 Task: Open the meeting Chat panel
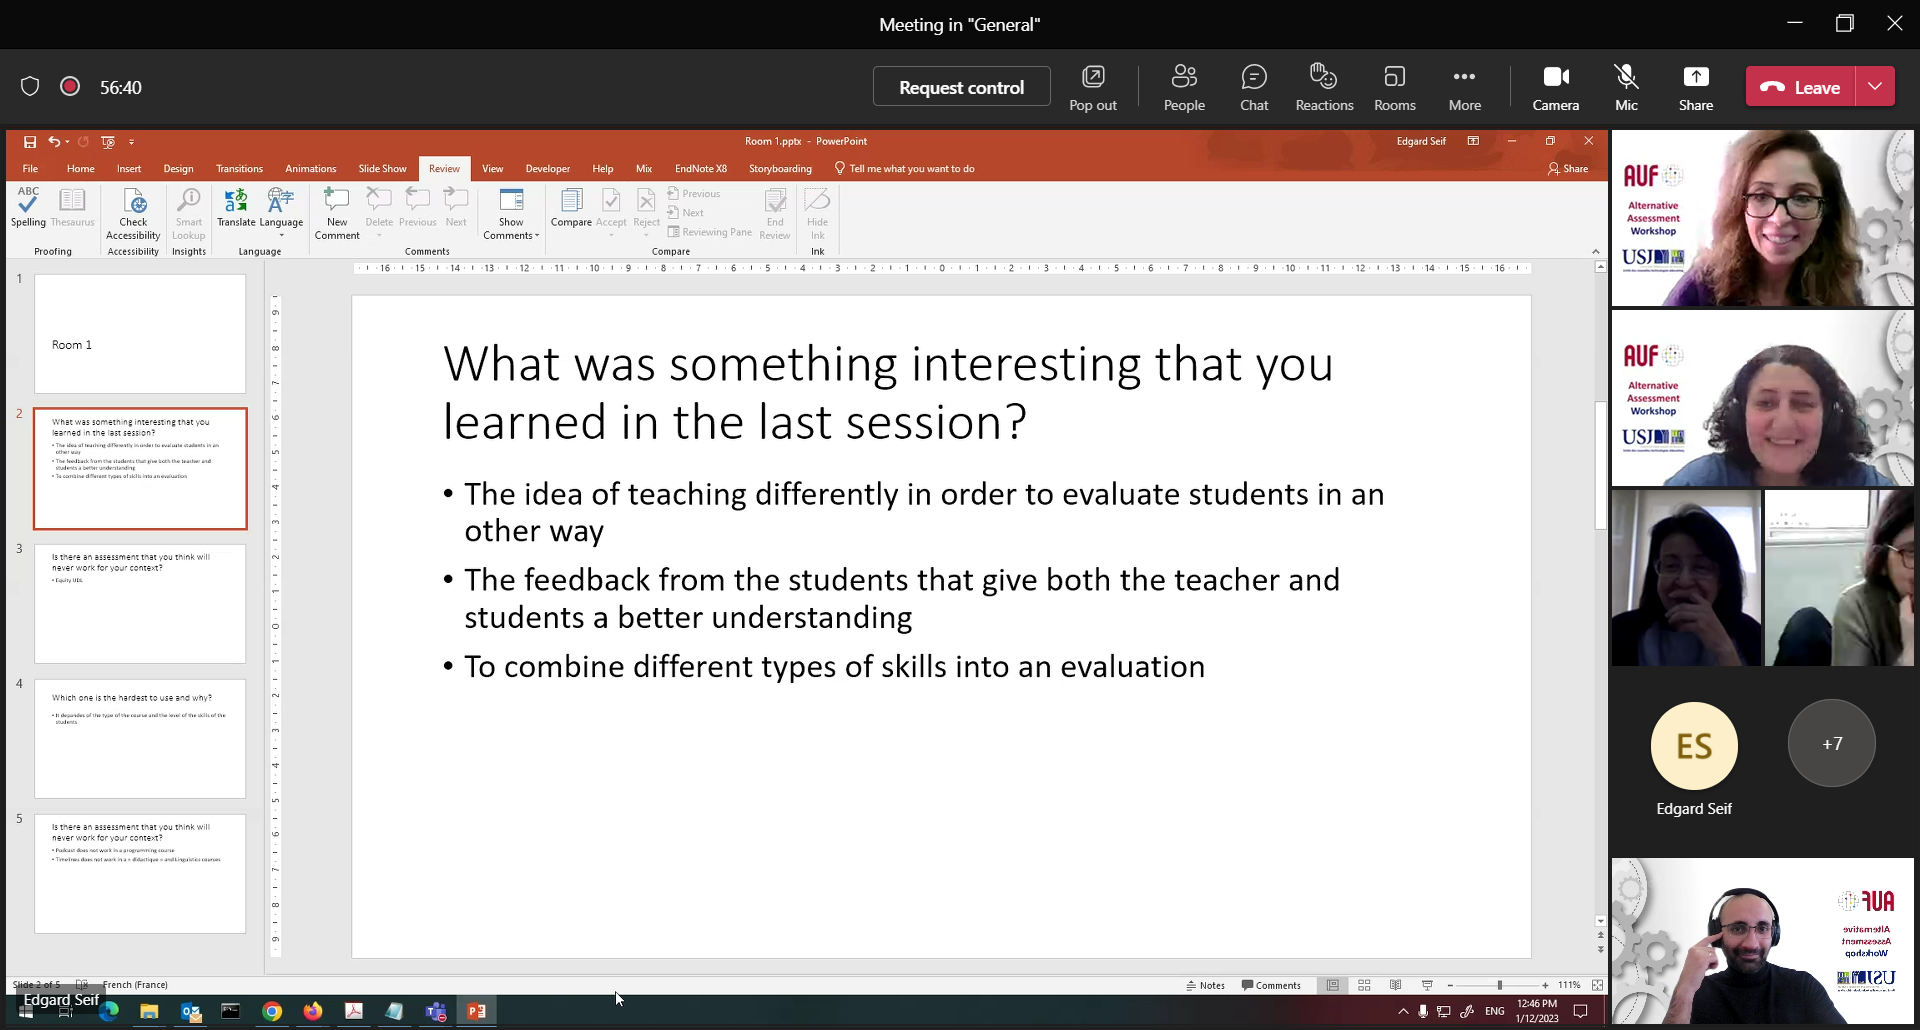pyautogui.click(x=1254, y=87)
